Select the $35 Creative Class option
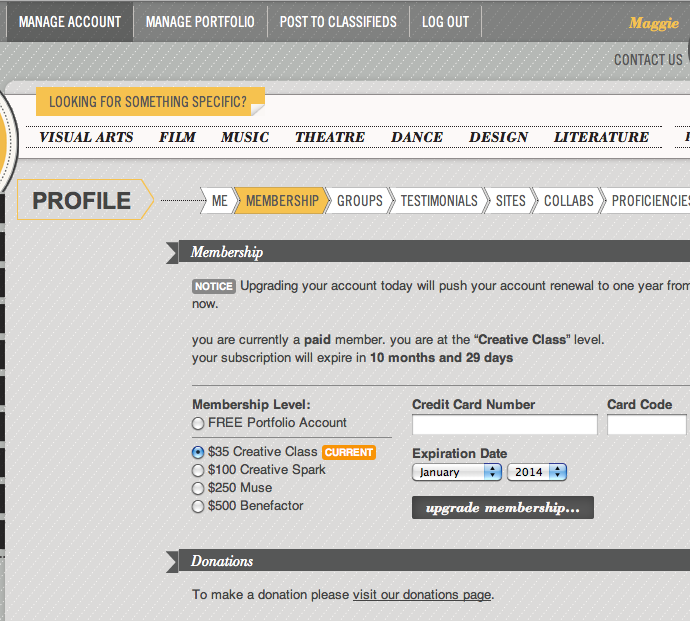The height and width of the screenshot is (621, 690). pyautogui.click(x=198, y=452)
